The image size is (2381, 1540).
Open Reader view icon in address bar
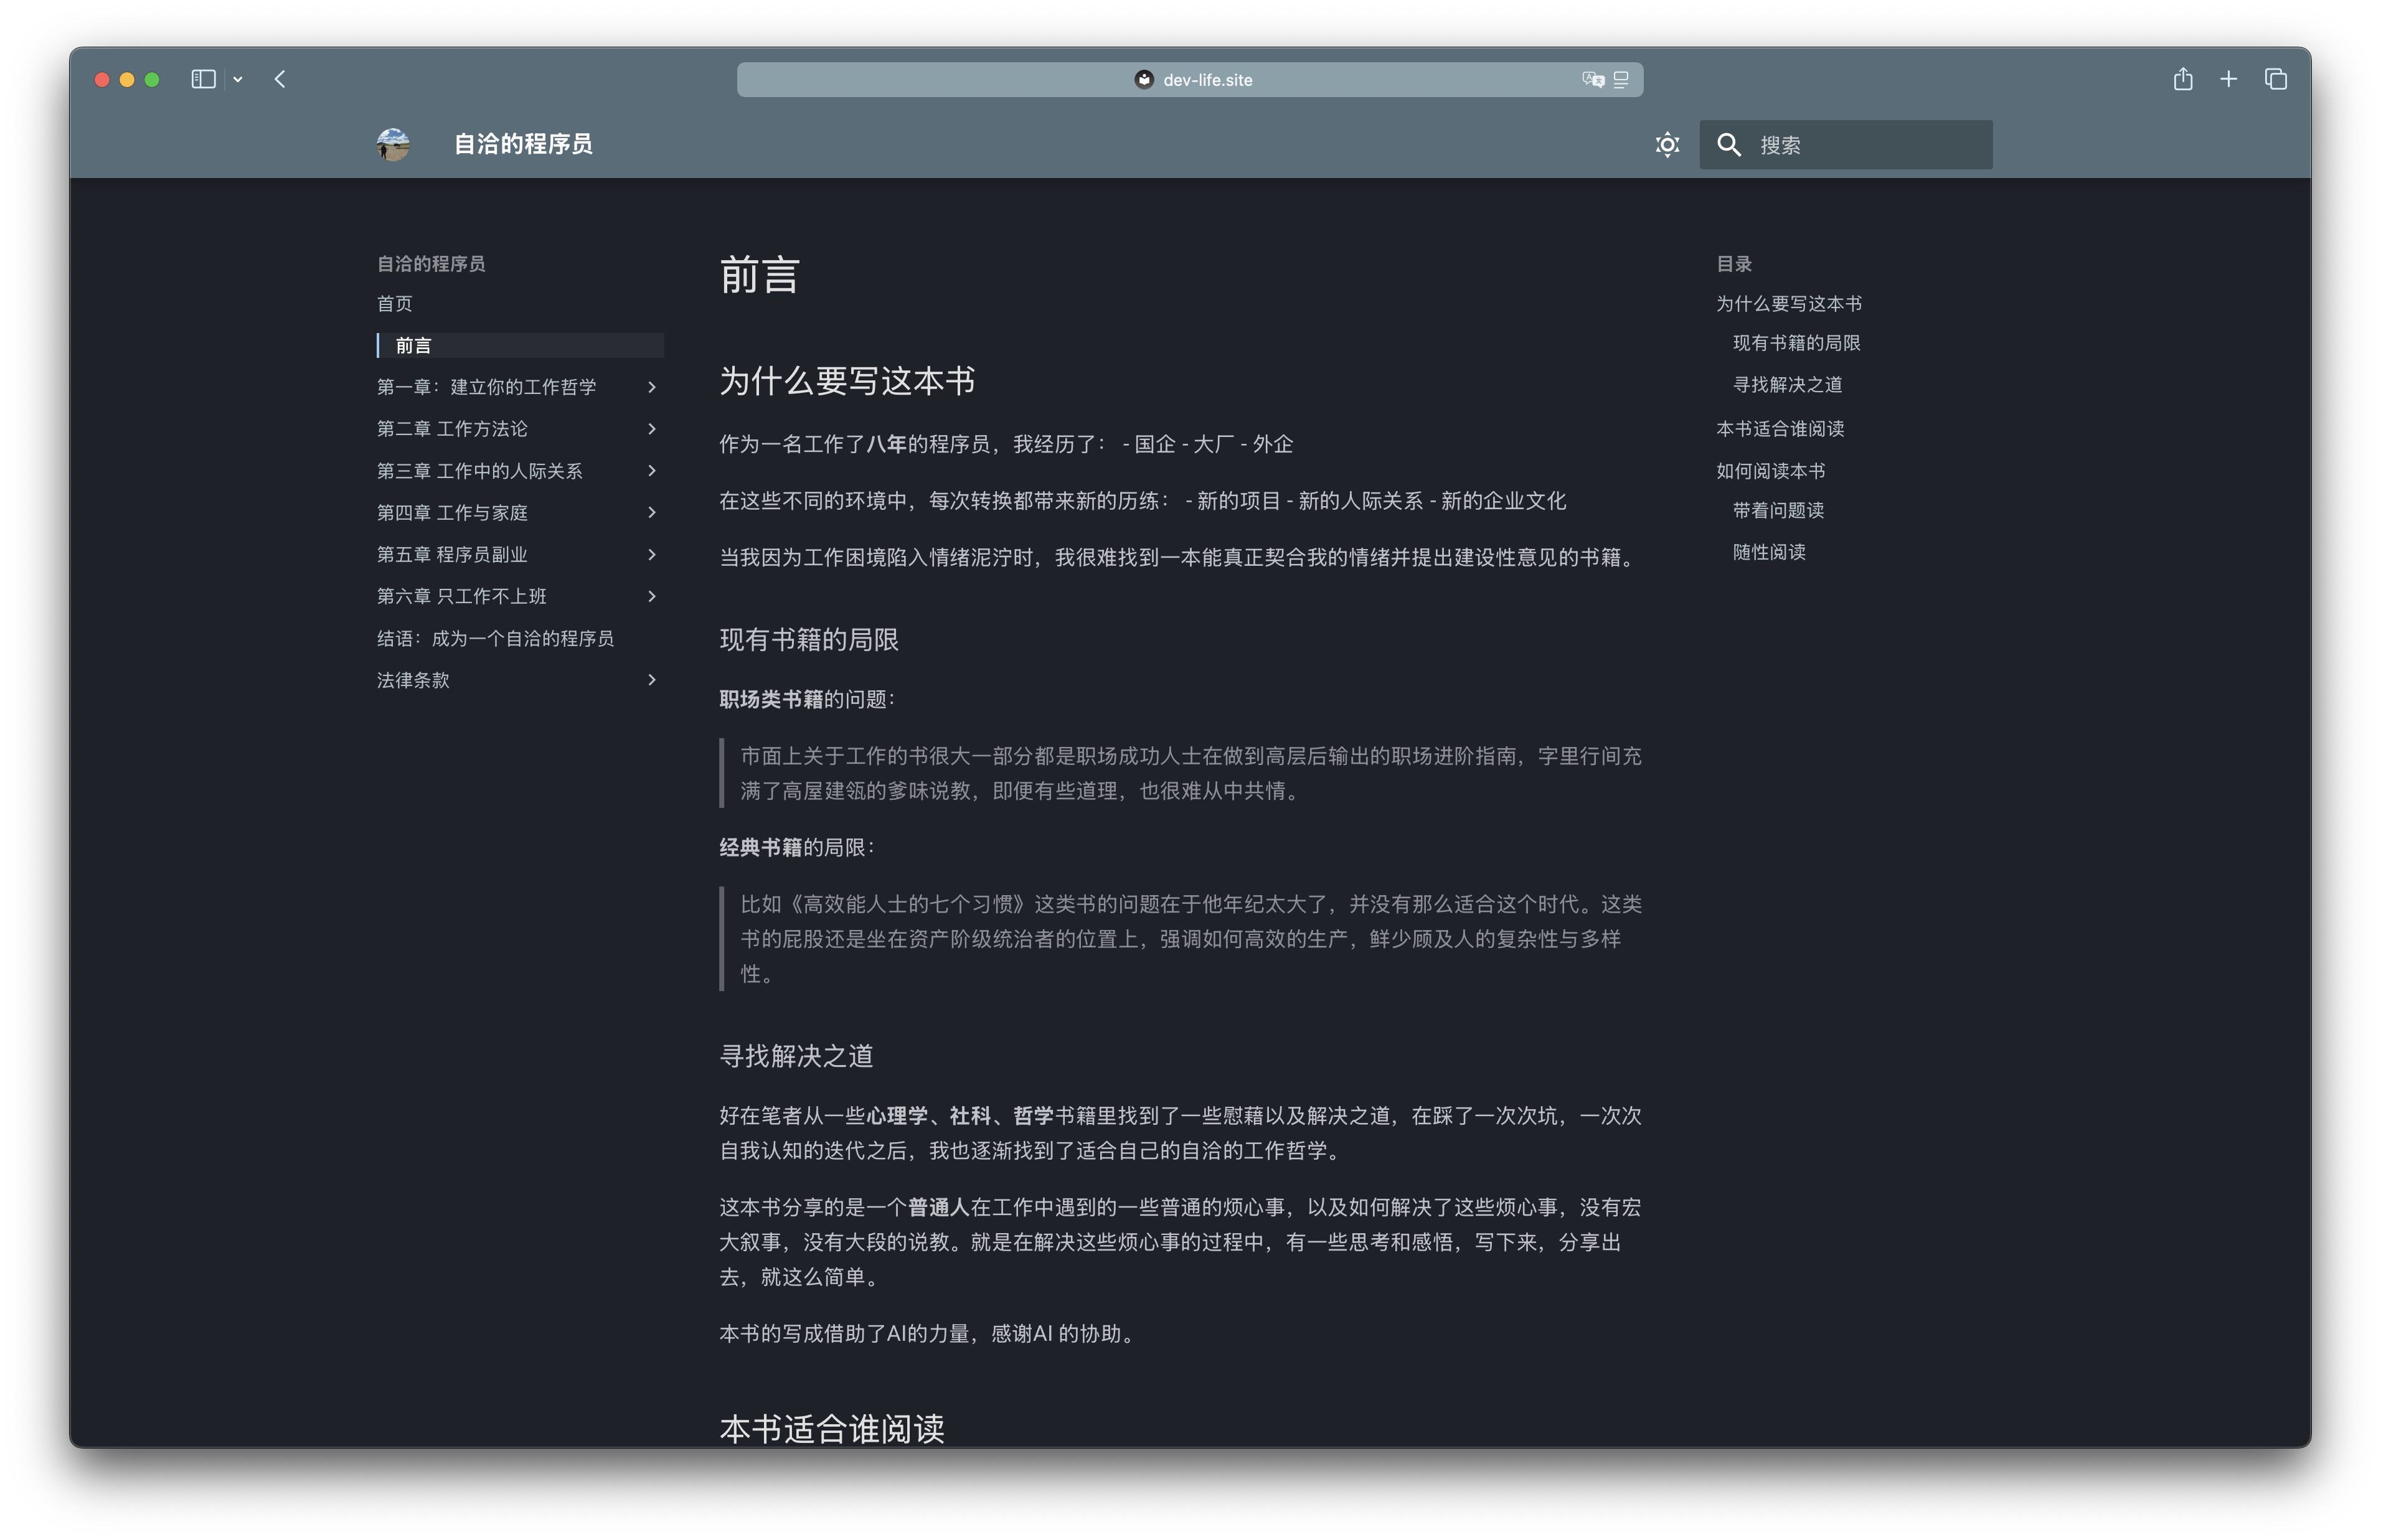coord(1621,79)
